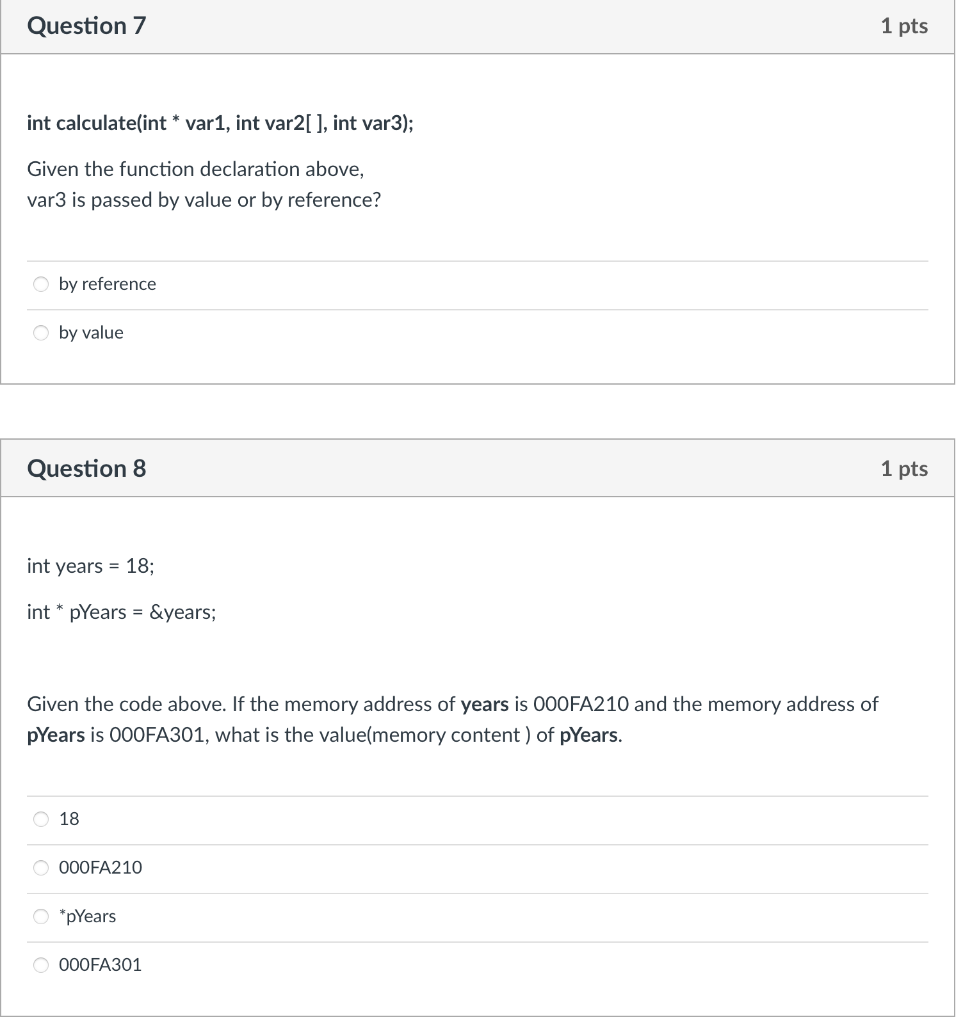
Task: Click the Question 7 header
Action: [86, 26]
